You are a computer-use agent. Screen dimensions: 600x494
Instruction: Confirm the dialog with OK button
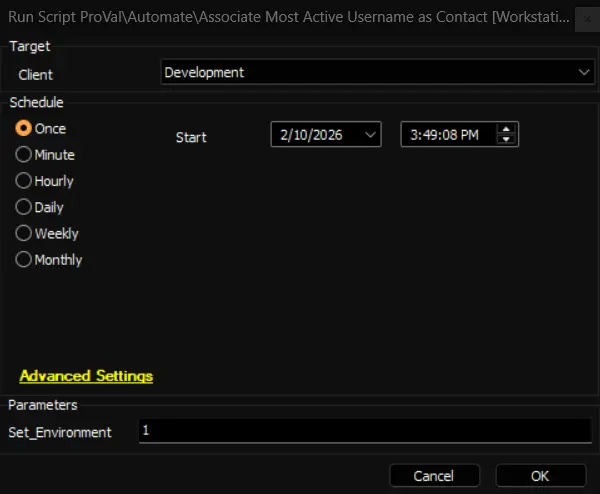(x=540, y=476)
